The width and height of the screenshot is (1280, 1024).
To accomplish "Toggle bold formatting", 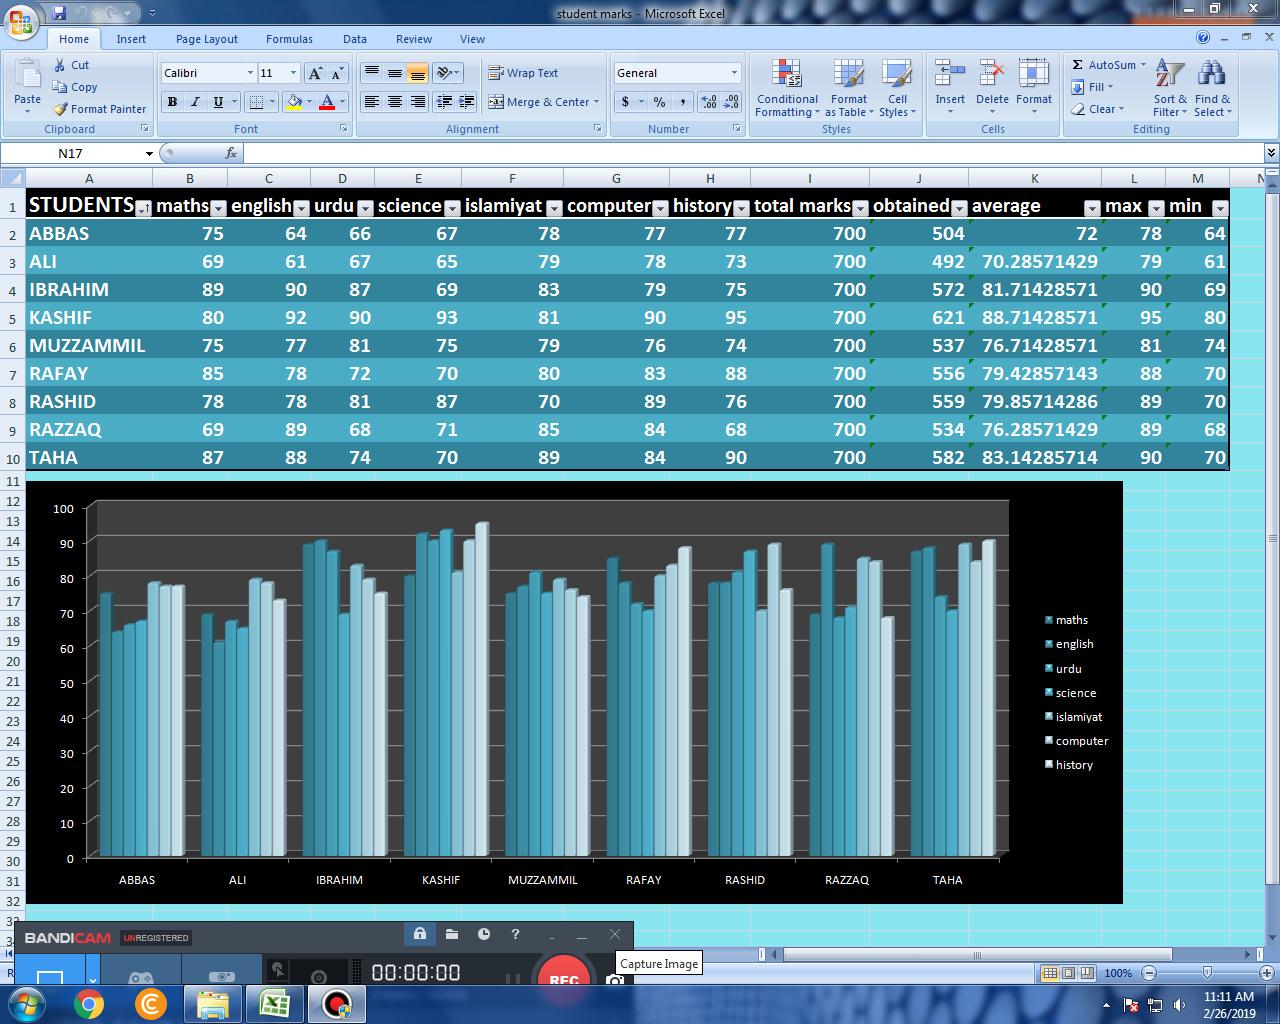I will [x=171, y=102].
